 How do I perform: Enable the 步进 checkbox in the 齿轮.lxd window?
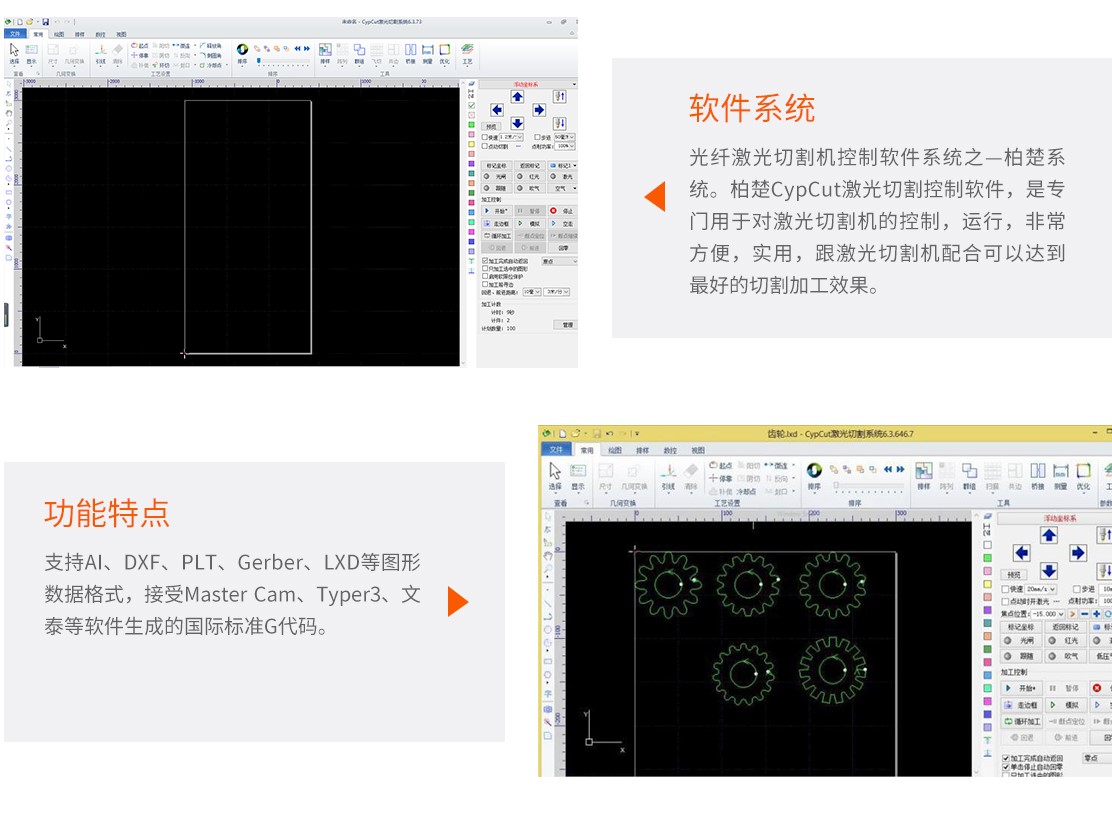pos(1076,589)
